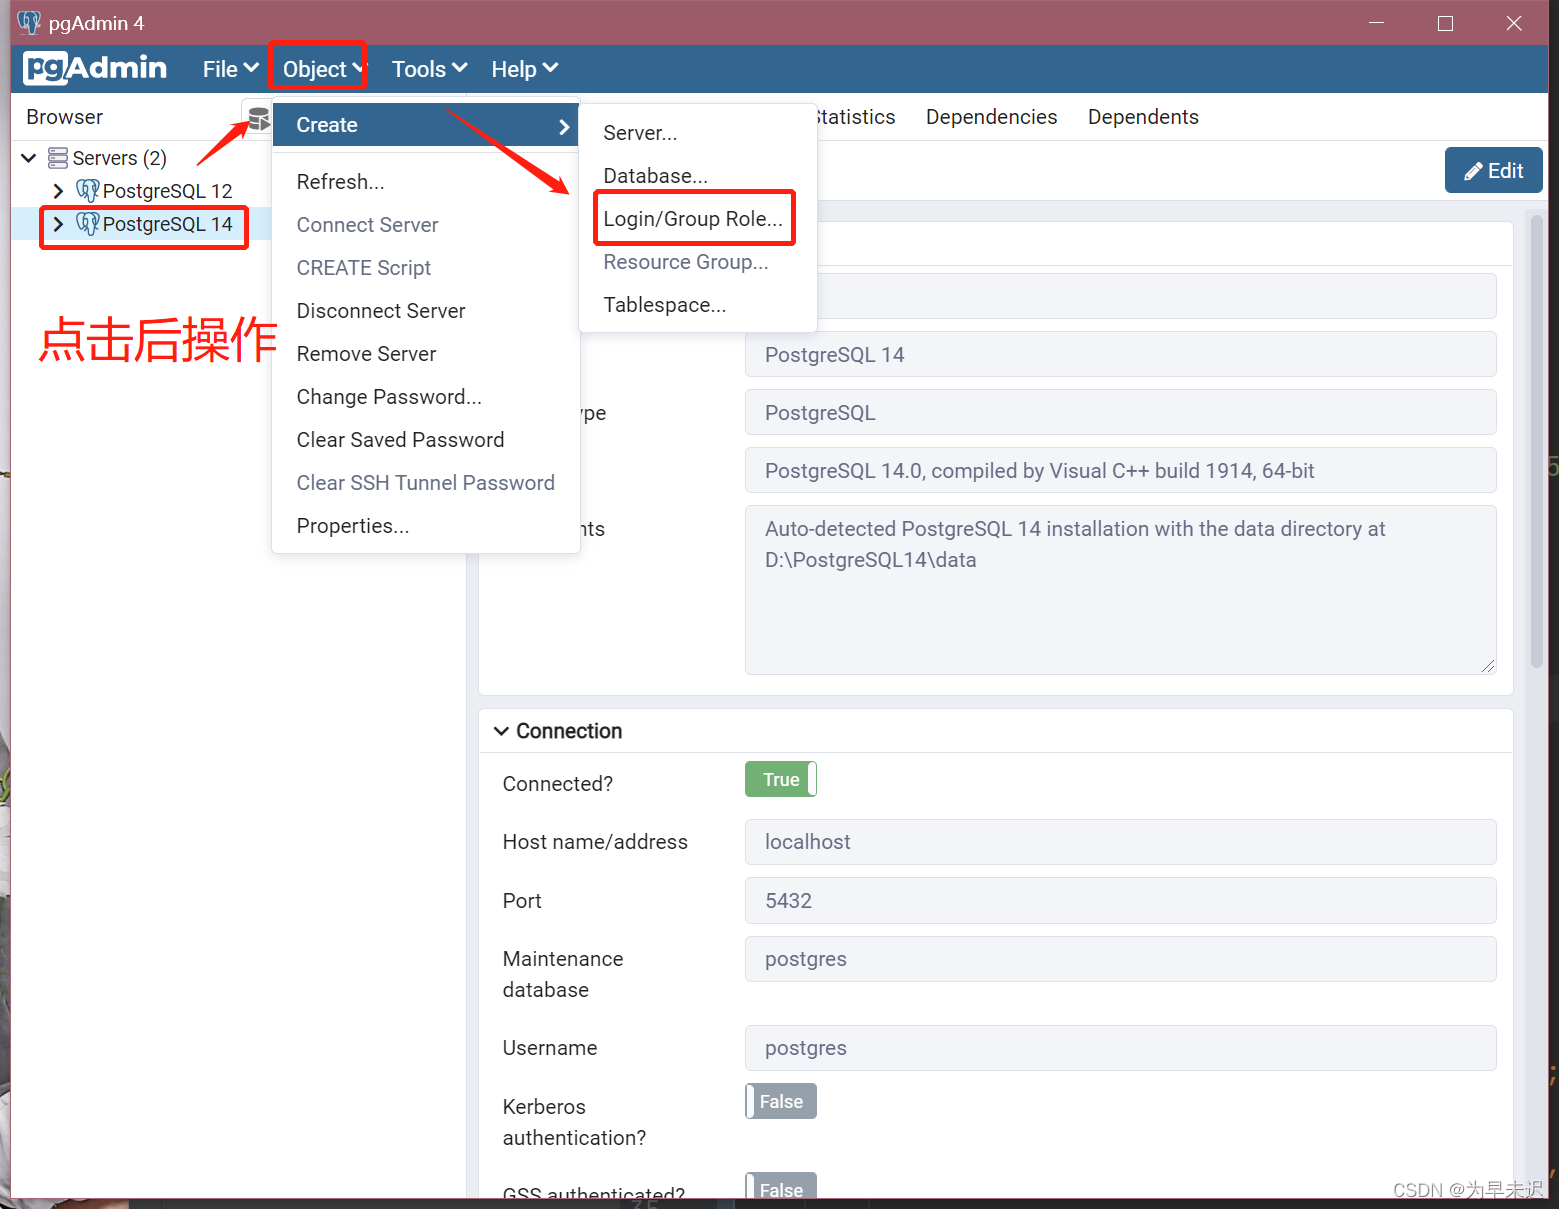Collapse the Servers (2) tree node
Screen dimensions: 1559x1209
click(29, 158)
